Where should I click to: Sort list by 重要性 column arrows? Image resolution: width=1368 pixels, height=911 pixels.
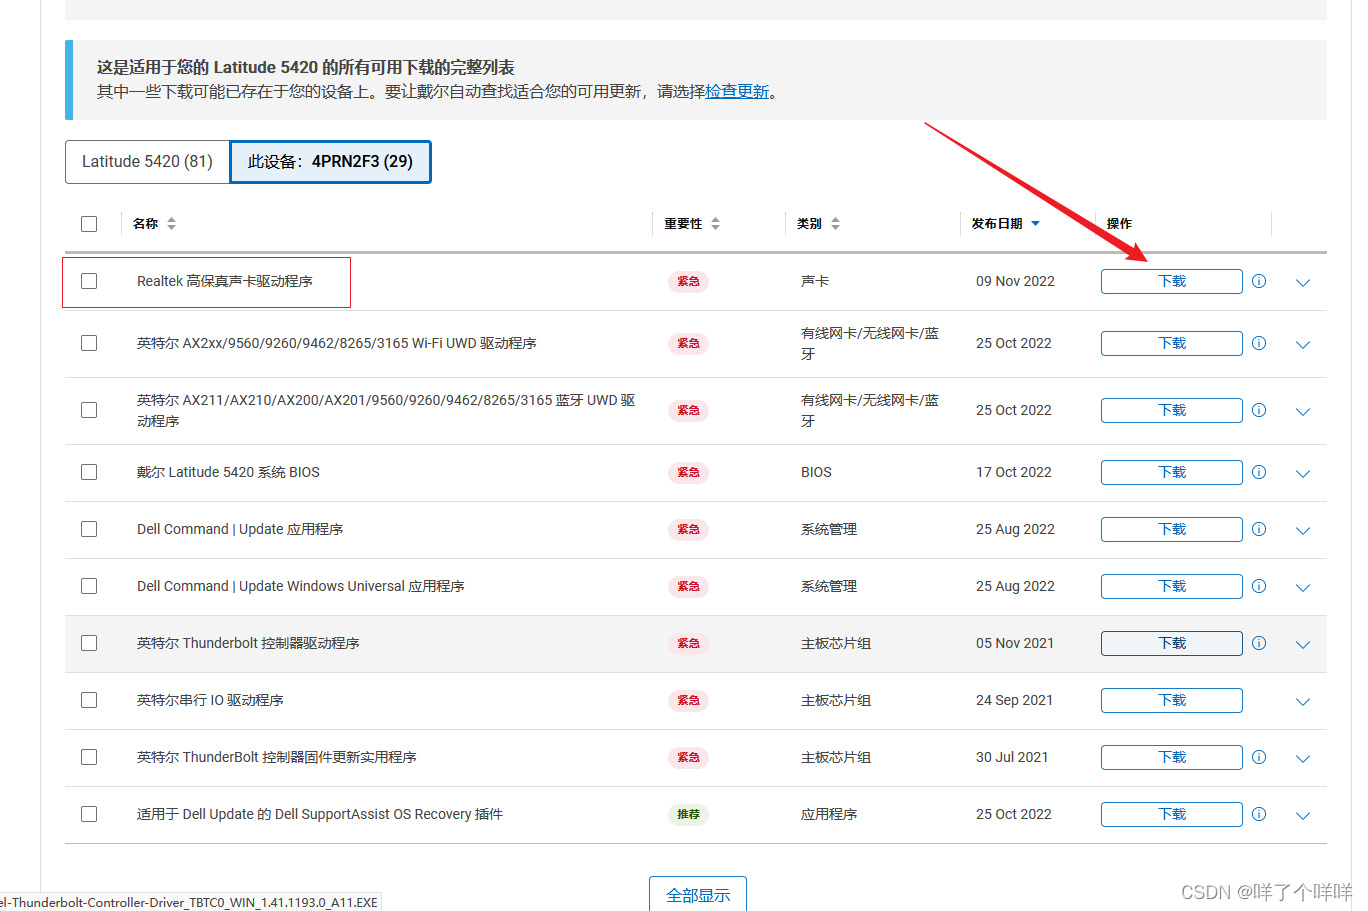coord(715,224)
